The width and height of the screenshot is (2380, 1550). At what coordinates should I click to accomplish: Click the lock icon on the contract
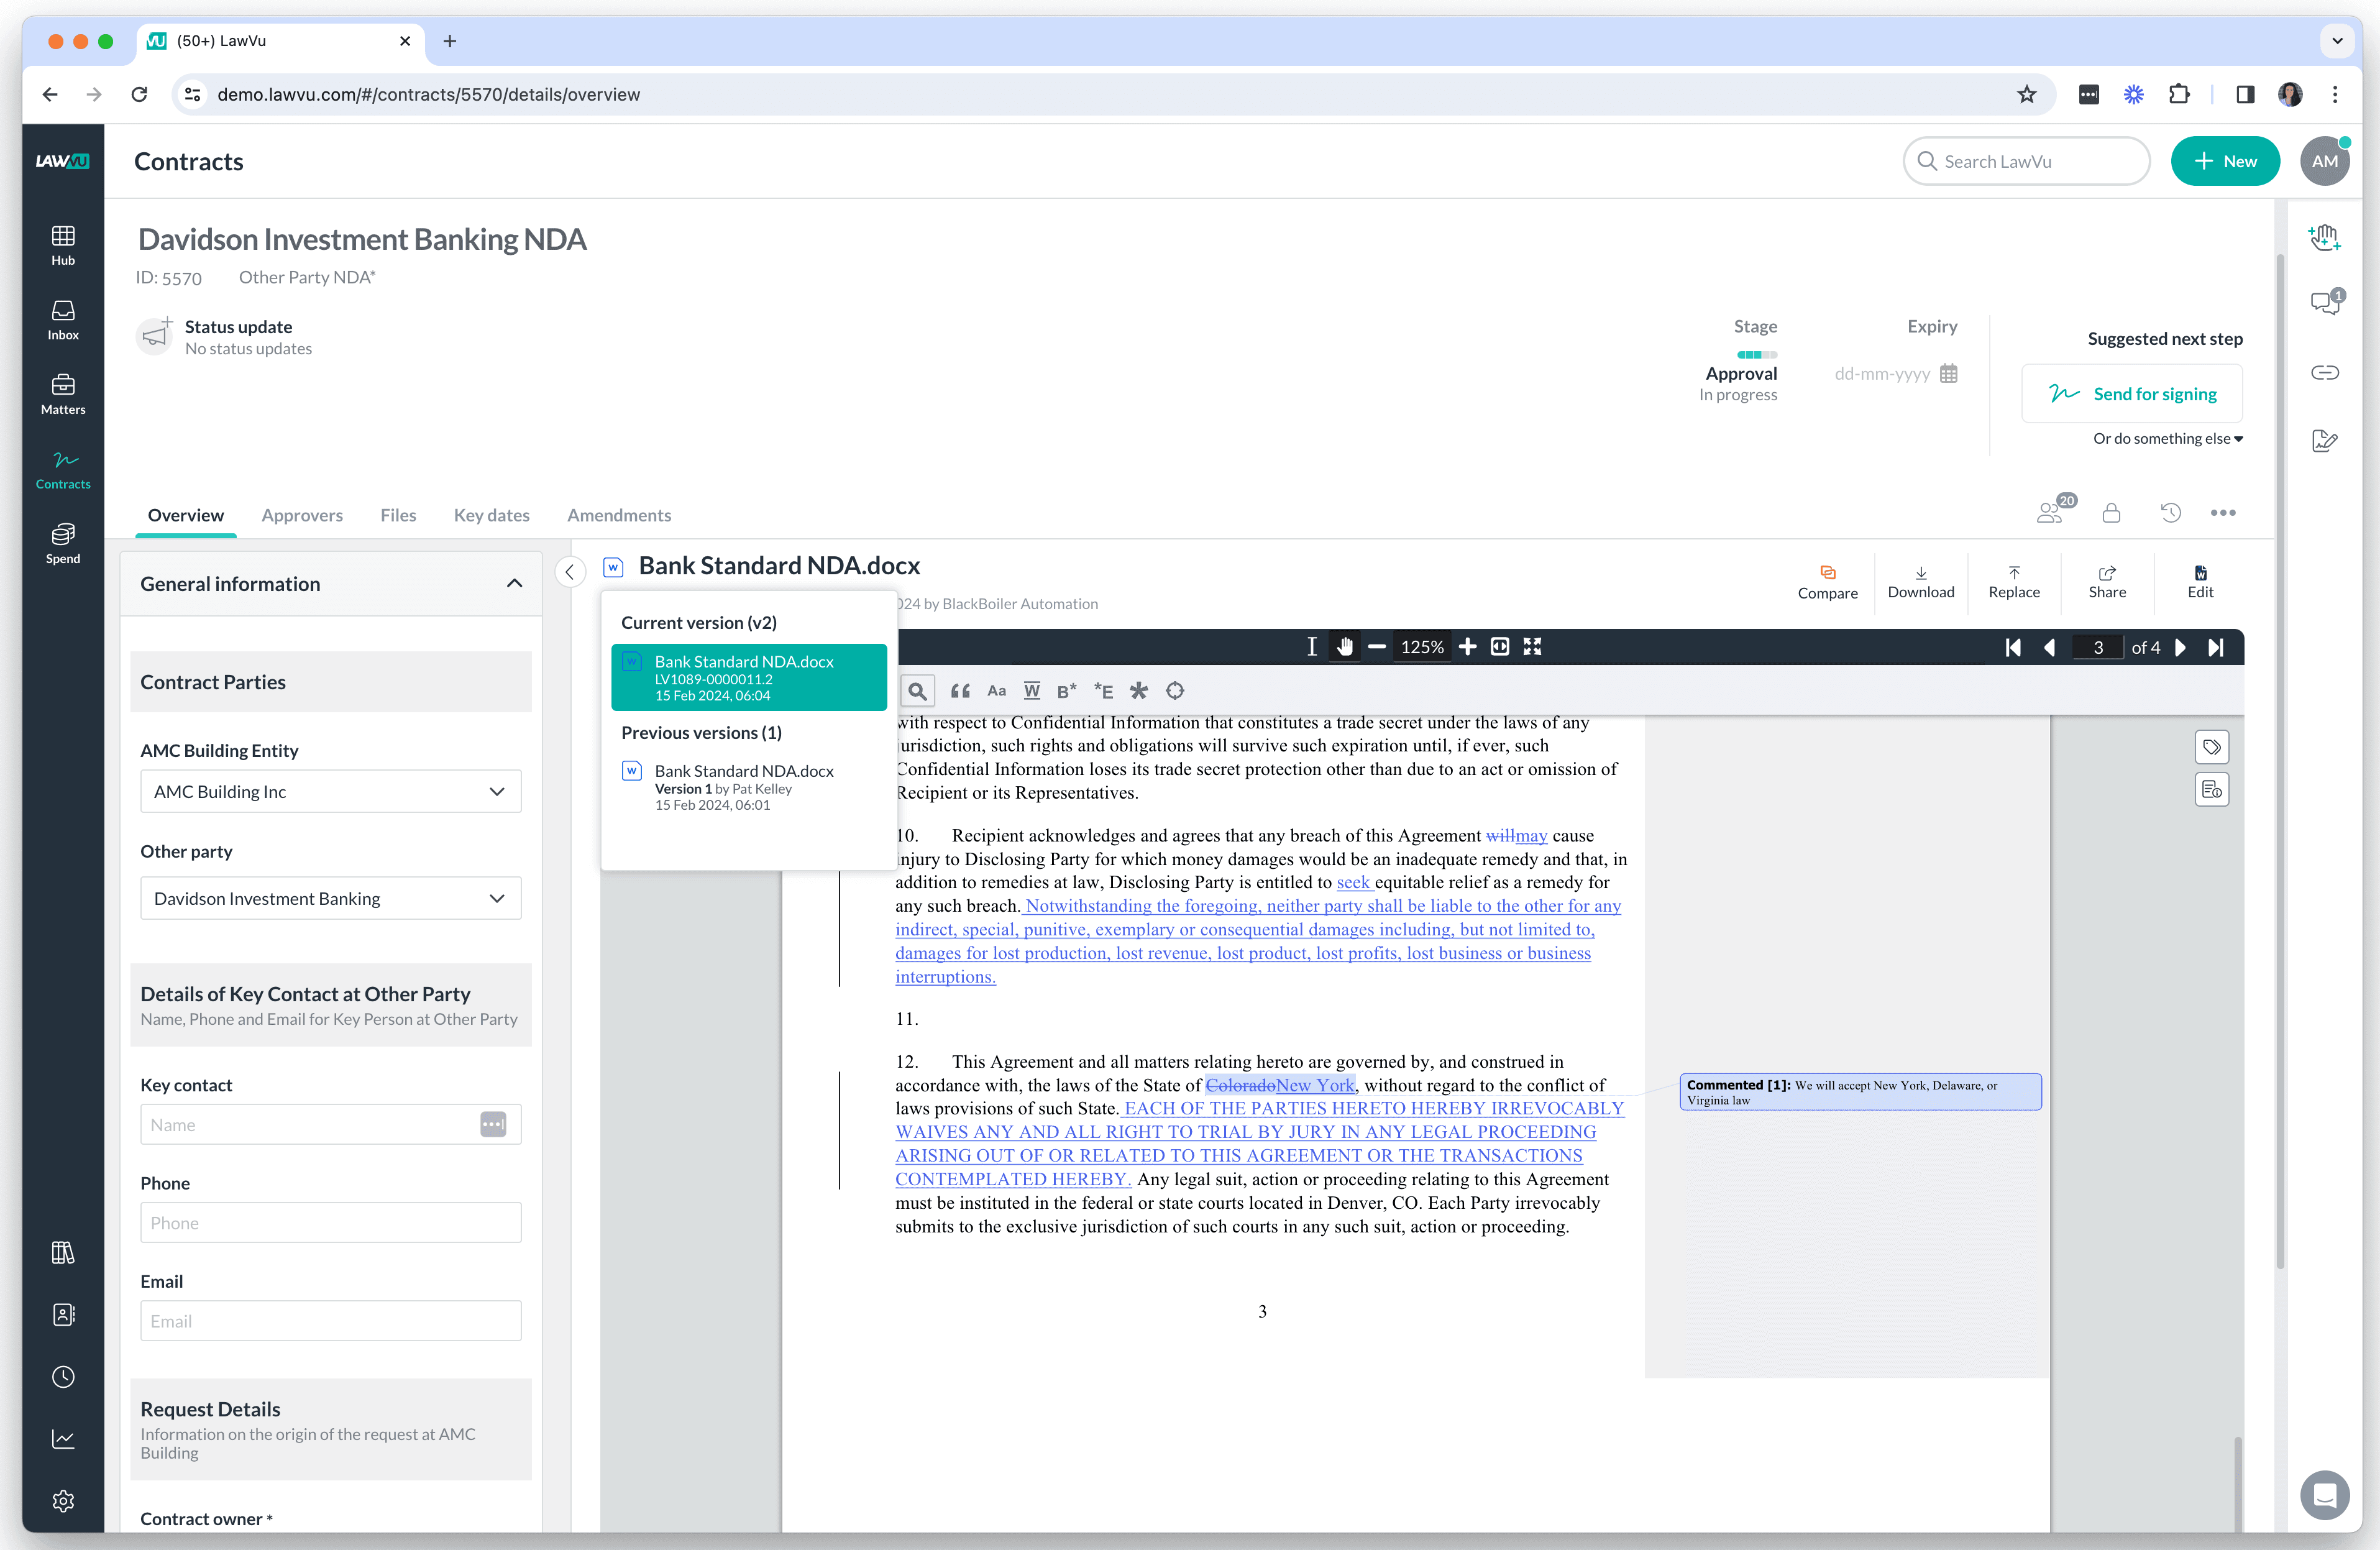point(2111,513)
